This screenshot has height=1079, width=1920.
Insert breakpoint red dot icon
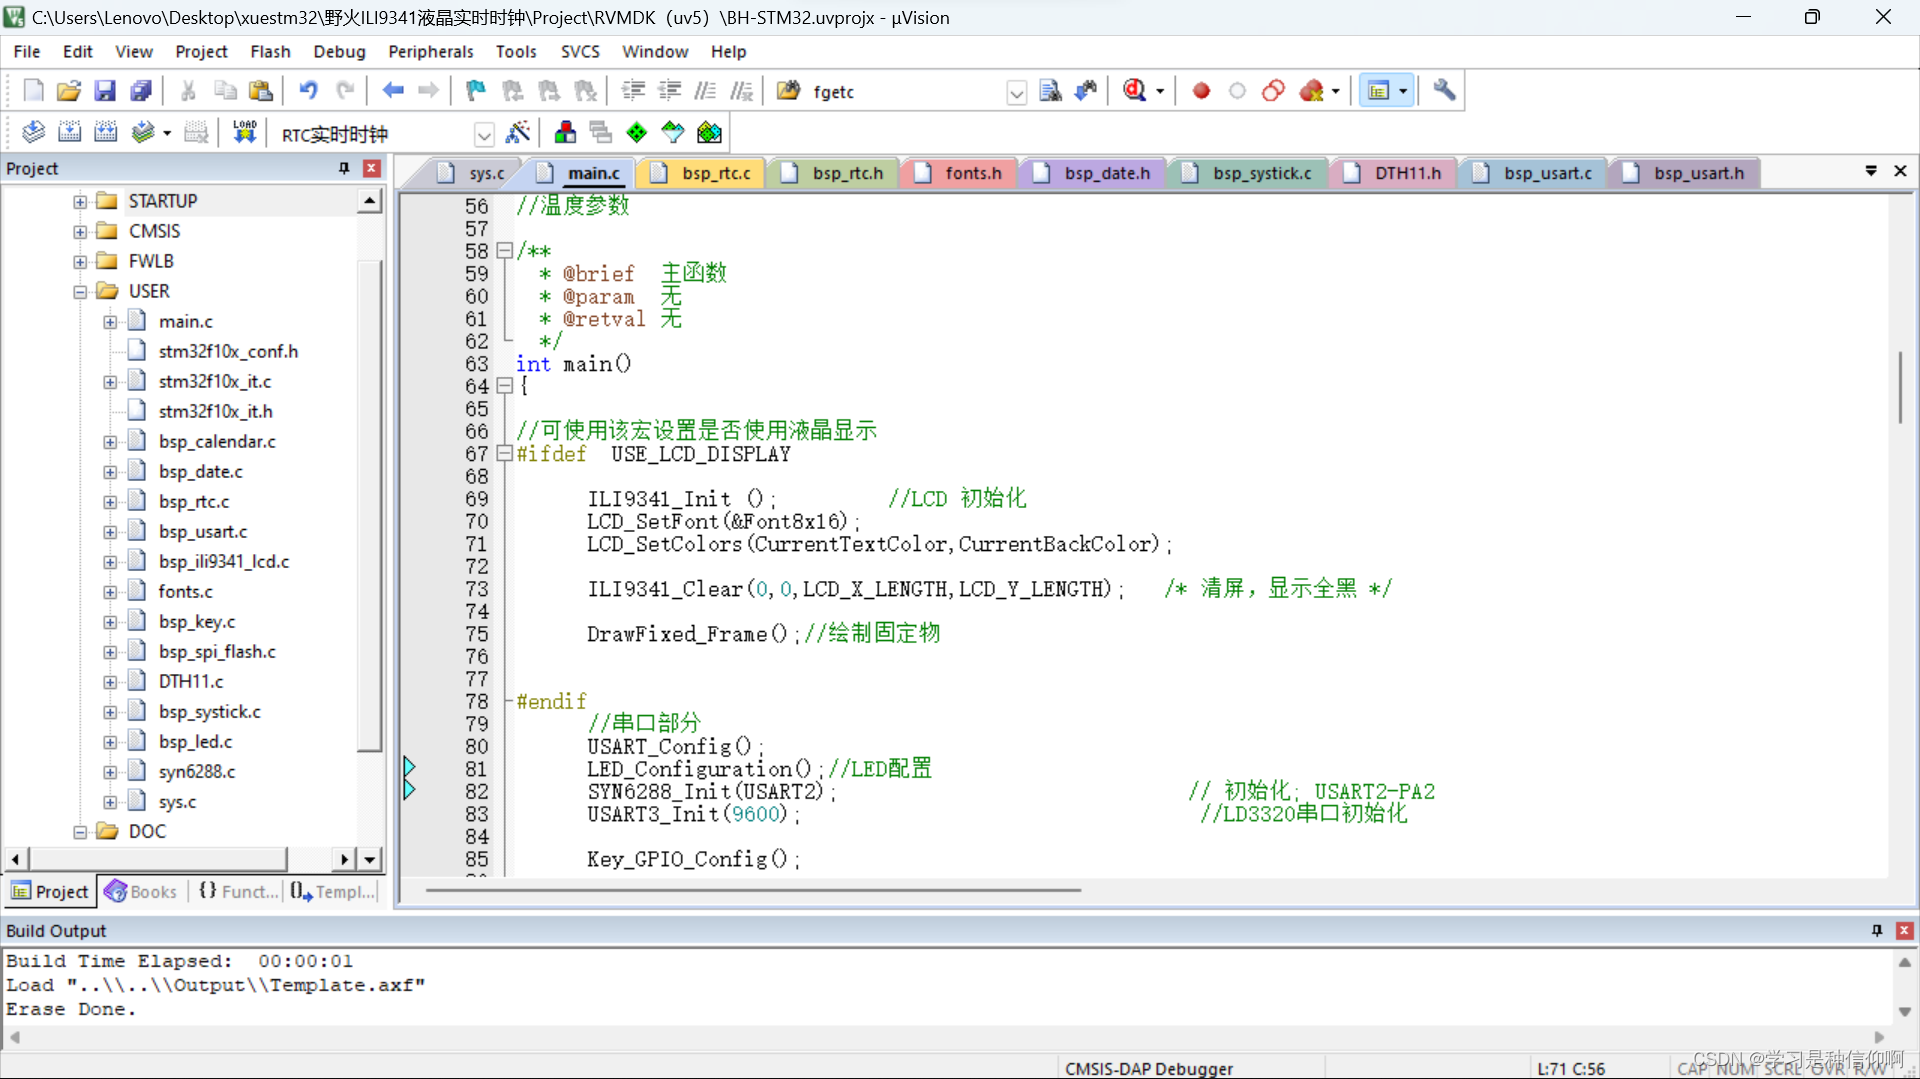(x=1201, y=91)
